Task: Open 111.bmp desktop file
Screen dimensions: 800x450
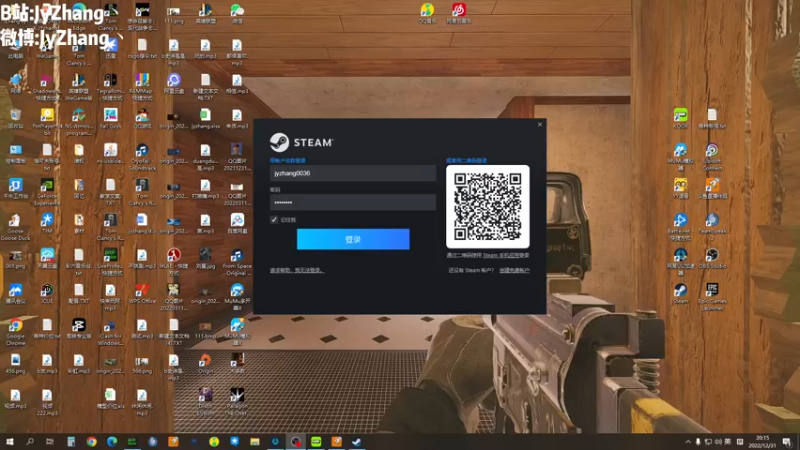Action: (x=205, y=329)
